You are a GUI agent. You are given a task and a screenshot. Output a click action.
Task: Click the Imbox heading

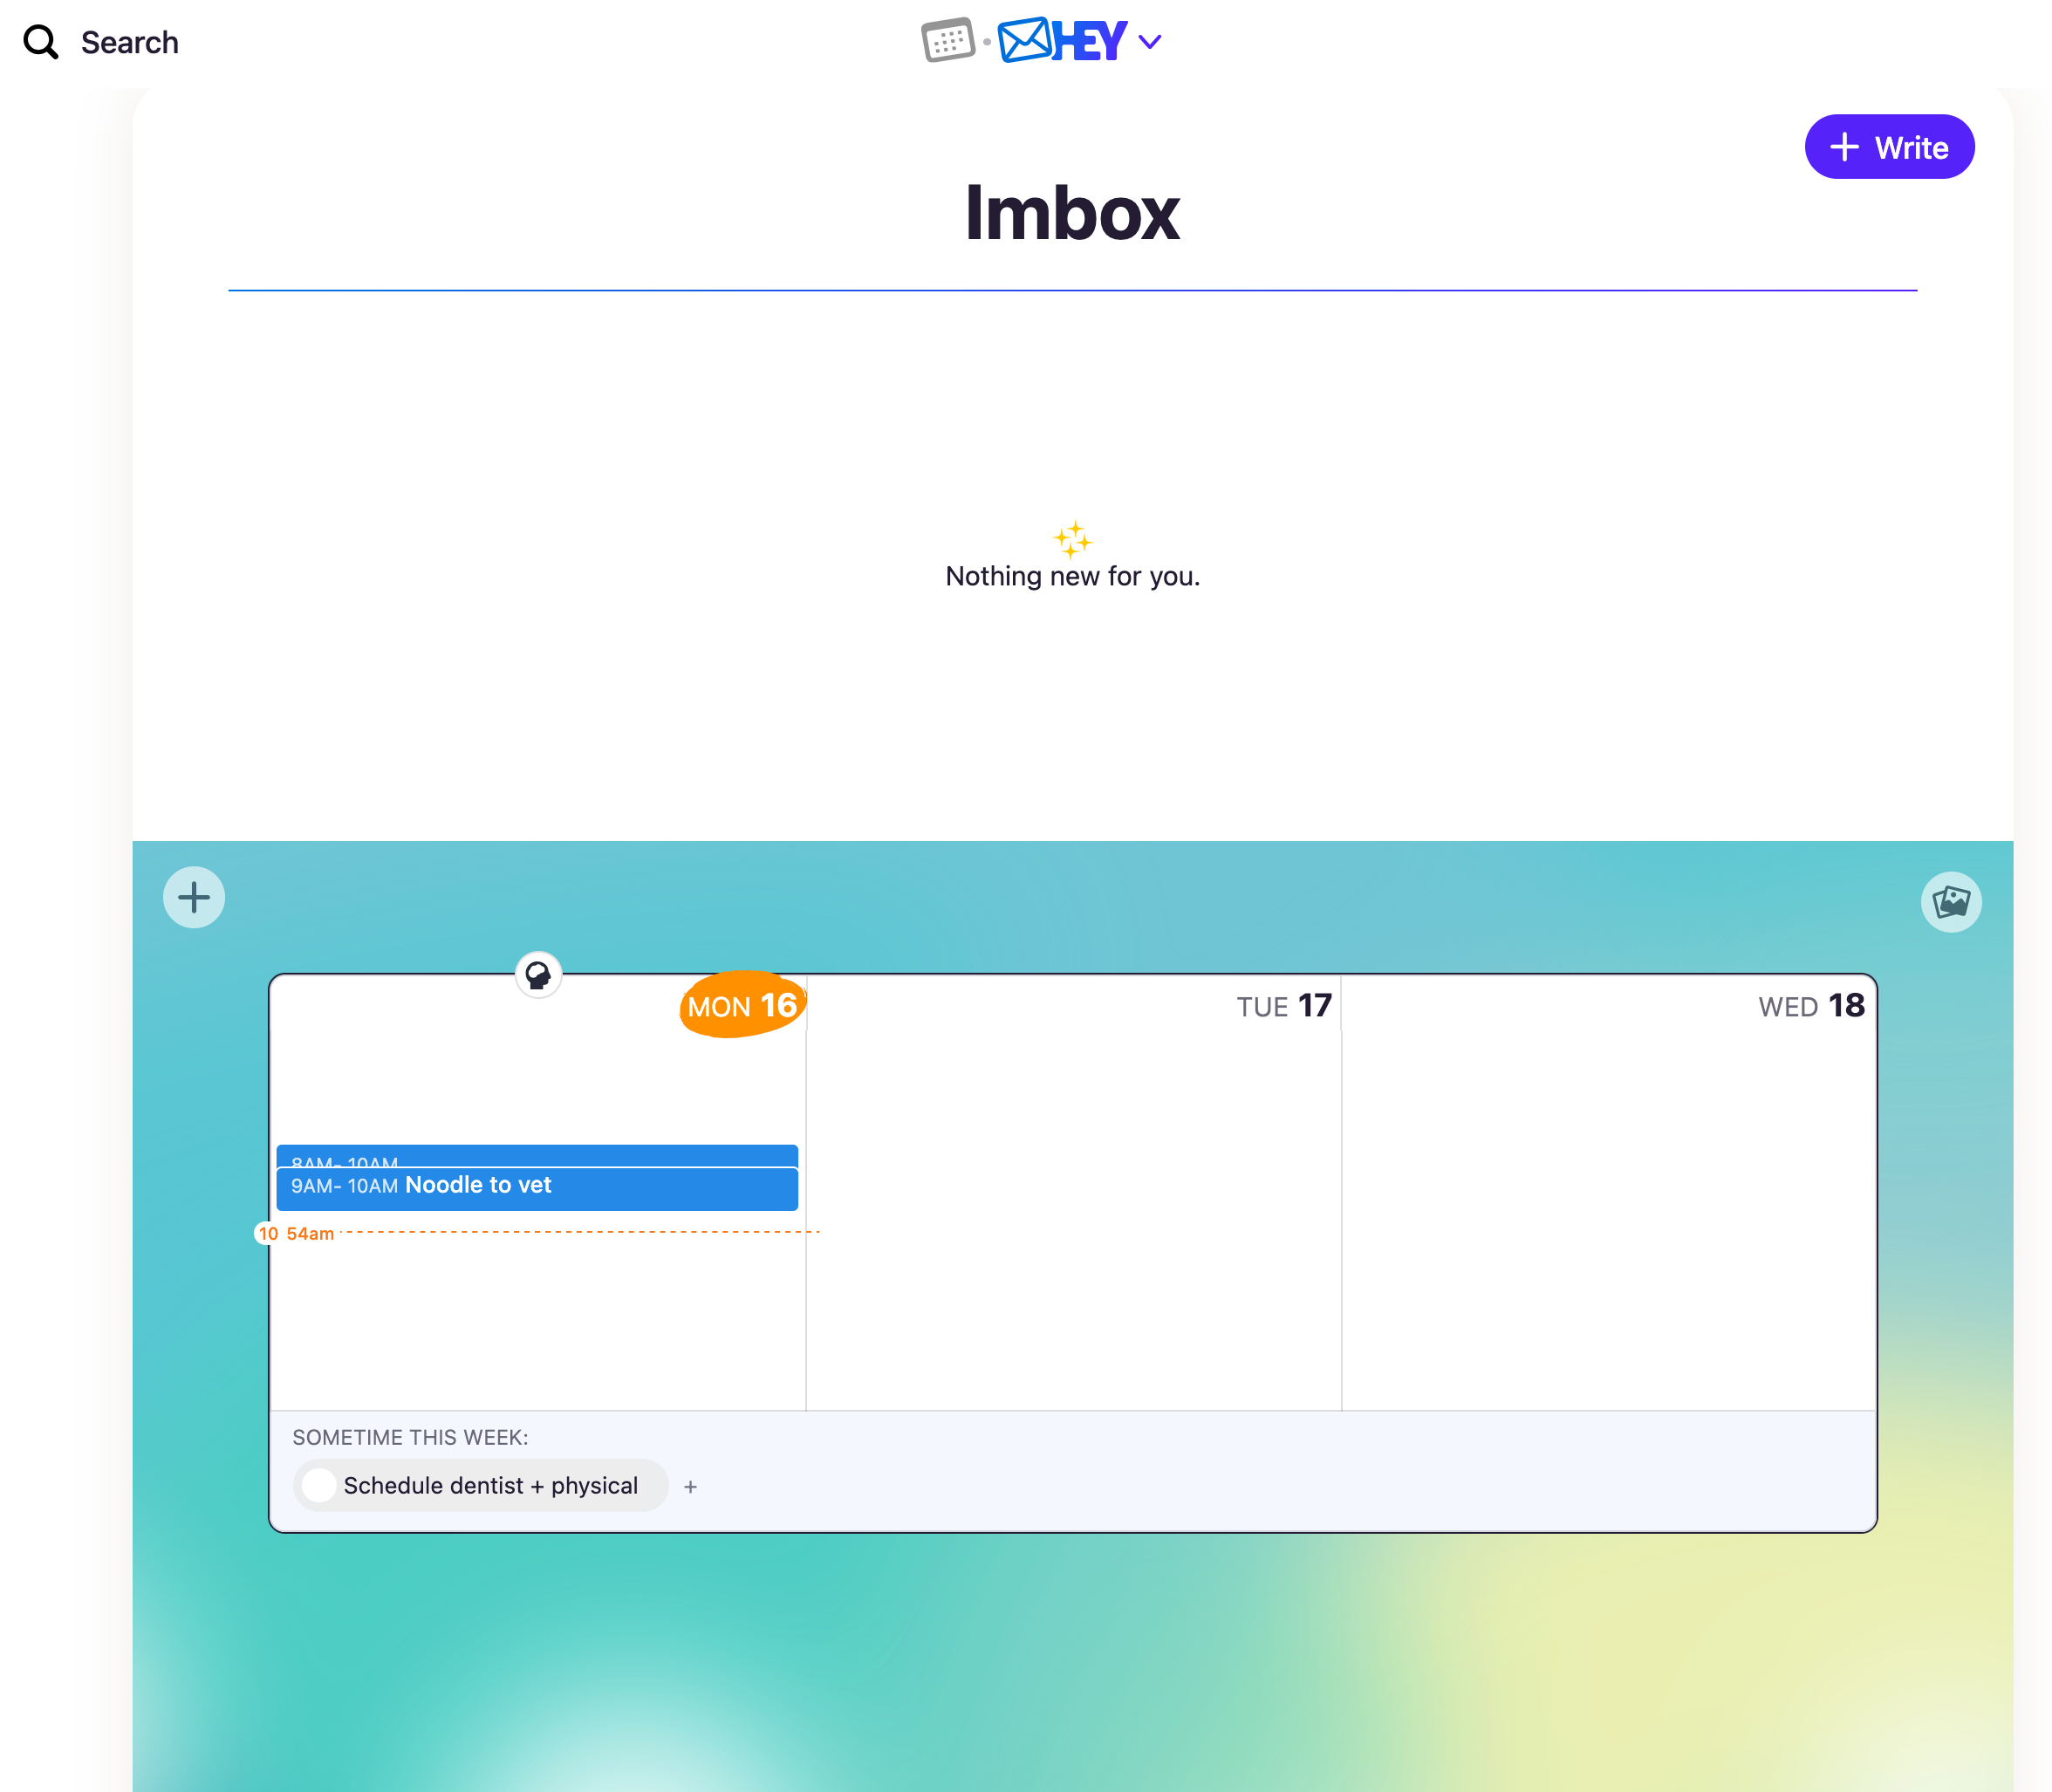(1072, 213)
